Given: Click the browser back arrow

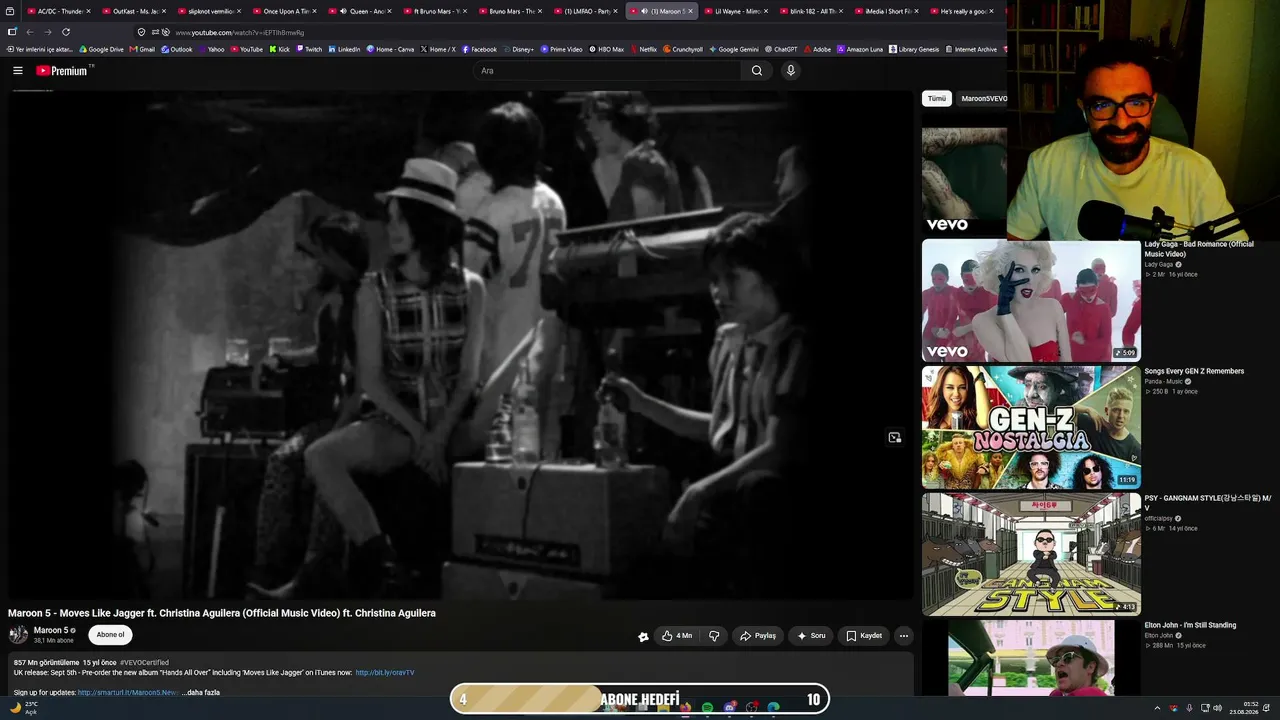Looking at the screenshot, I should click(29, 32).
